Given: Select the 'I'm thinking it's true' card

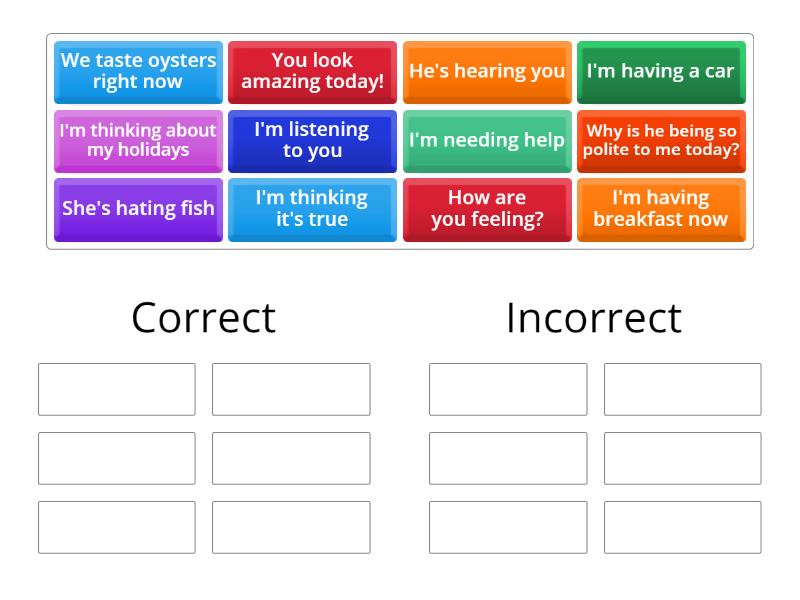Looking at the screenshot, I should (x=312, y=209).
